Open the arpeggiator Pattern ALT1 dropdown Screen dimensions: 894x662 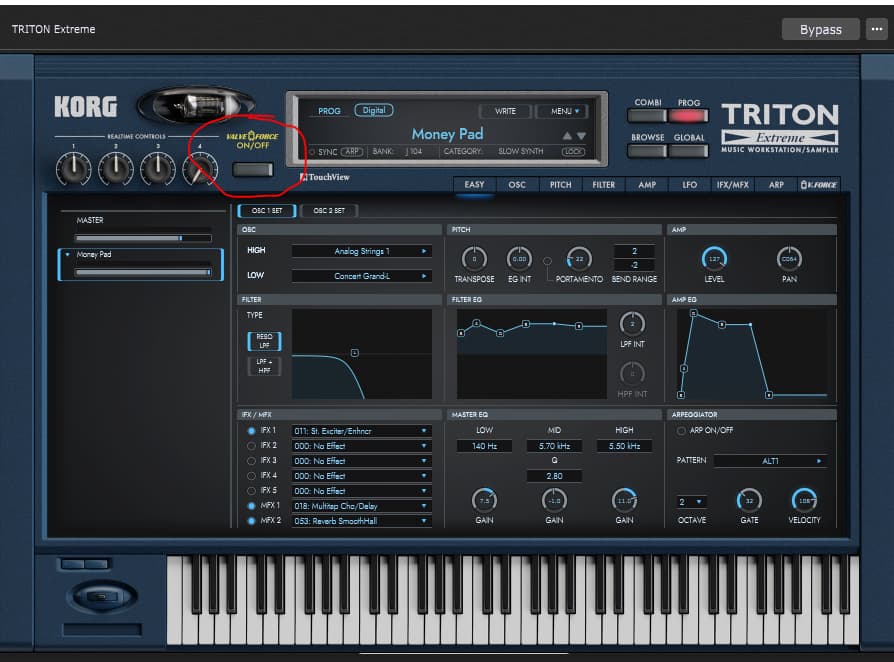(770, 461)
